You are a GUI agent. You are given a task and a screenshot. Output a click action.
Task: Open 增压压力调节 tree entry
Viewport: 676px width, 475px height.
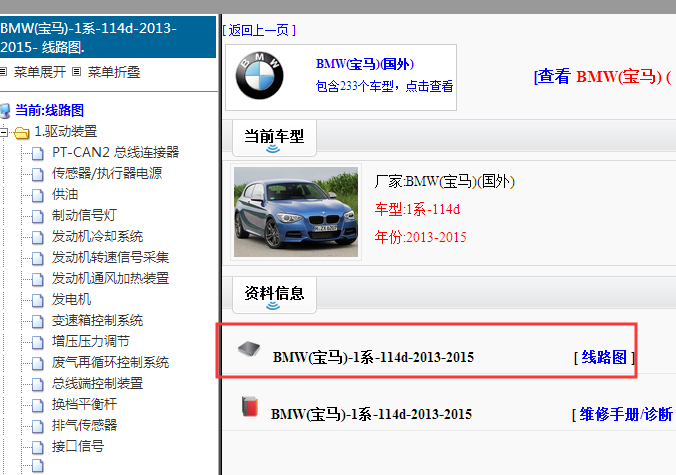click(x=91, y=342)
